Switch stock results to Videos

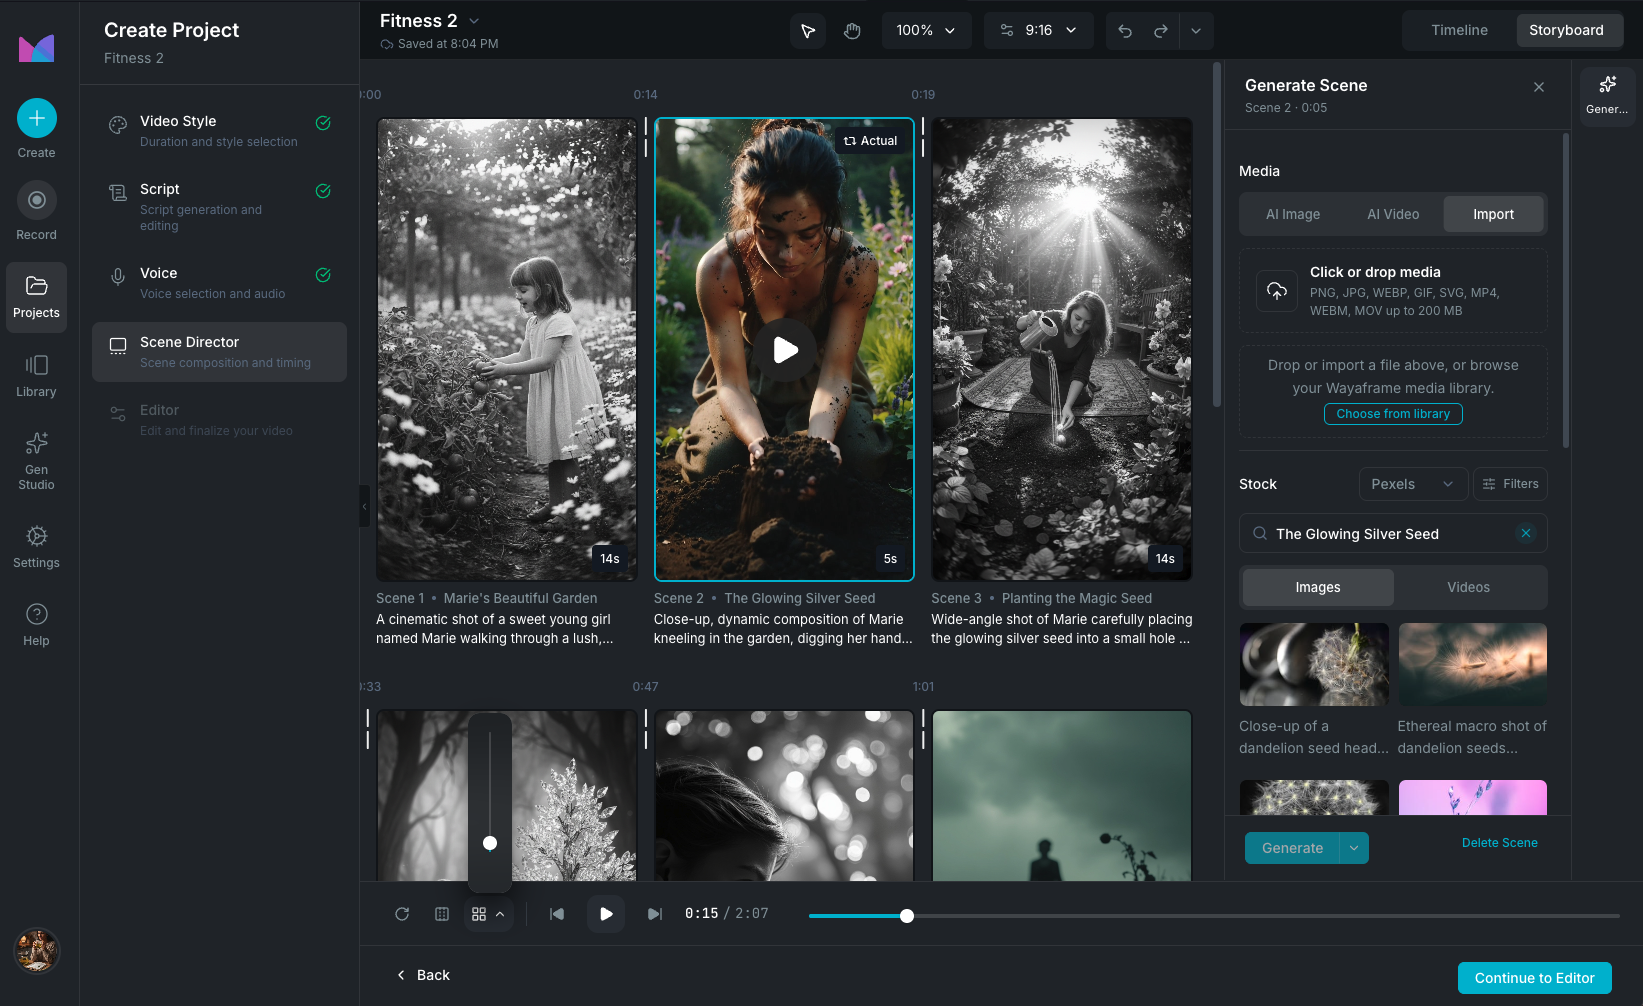click(1468, 587)
